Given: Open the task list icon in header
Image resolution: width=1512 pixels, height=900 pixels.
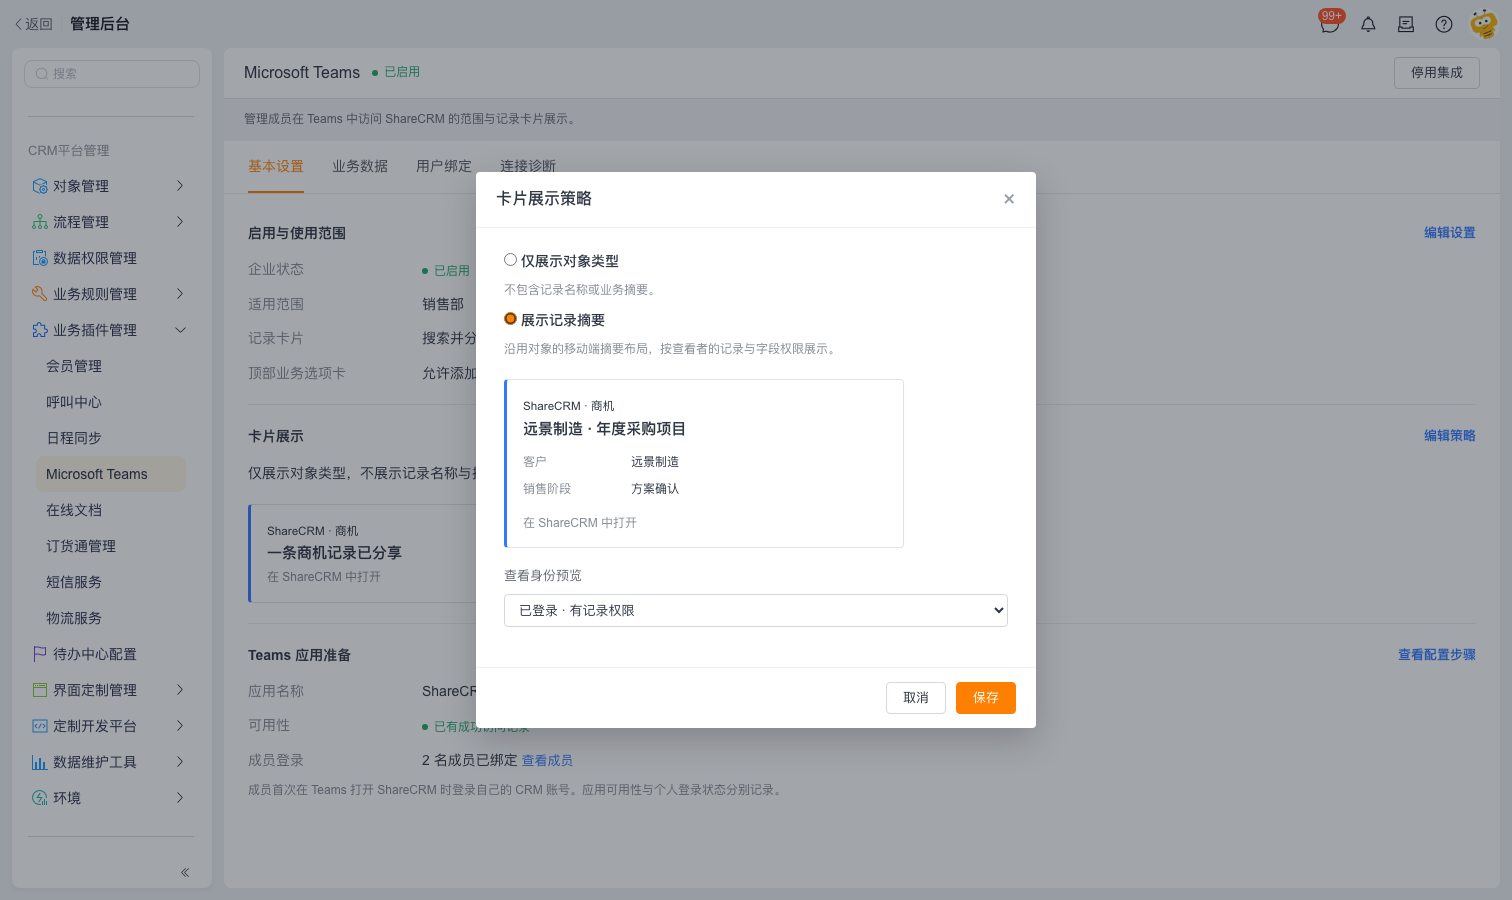Looking at the screenshot, I should 1406,24.
